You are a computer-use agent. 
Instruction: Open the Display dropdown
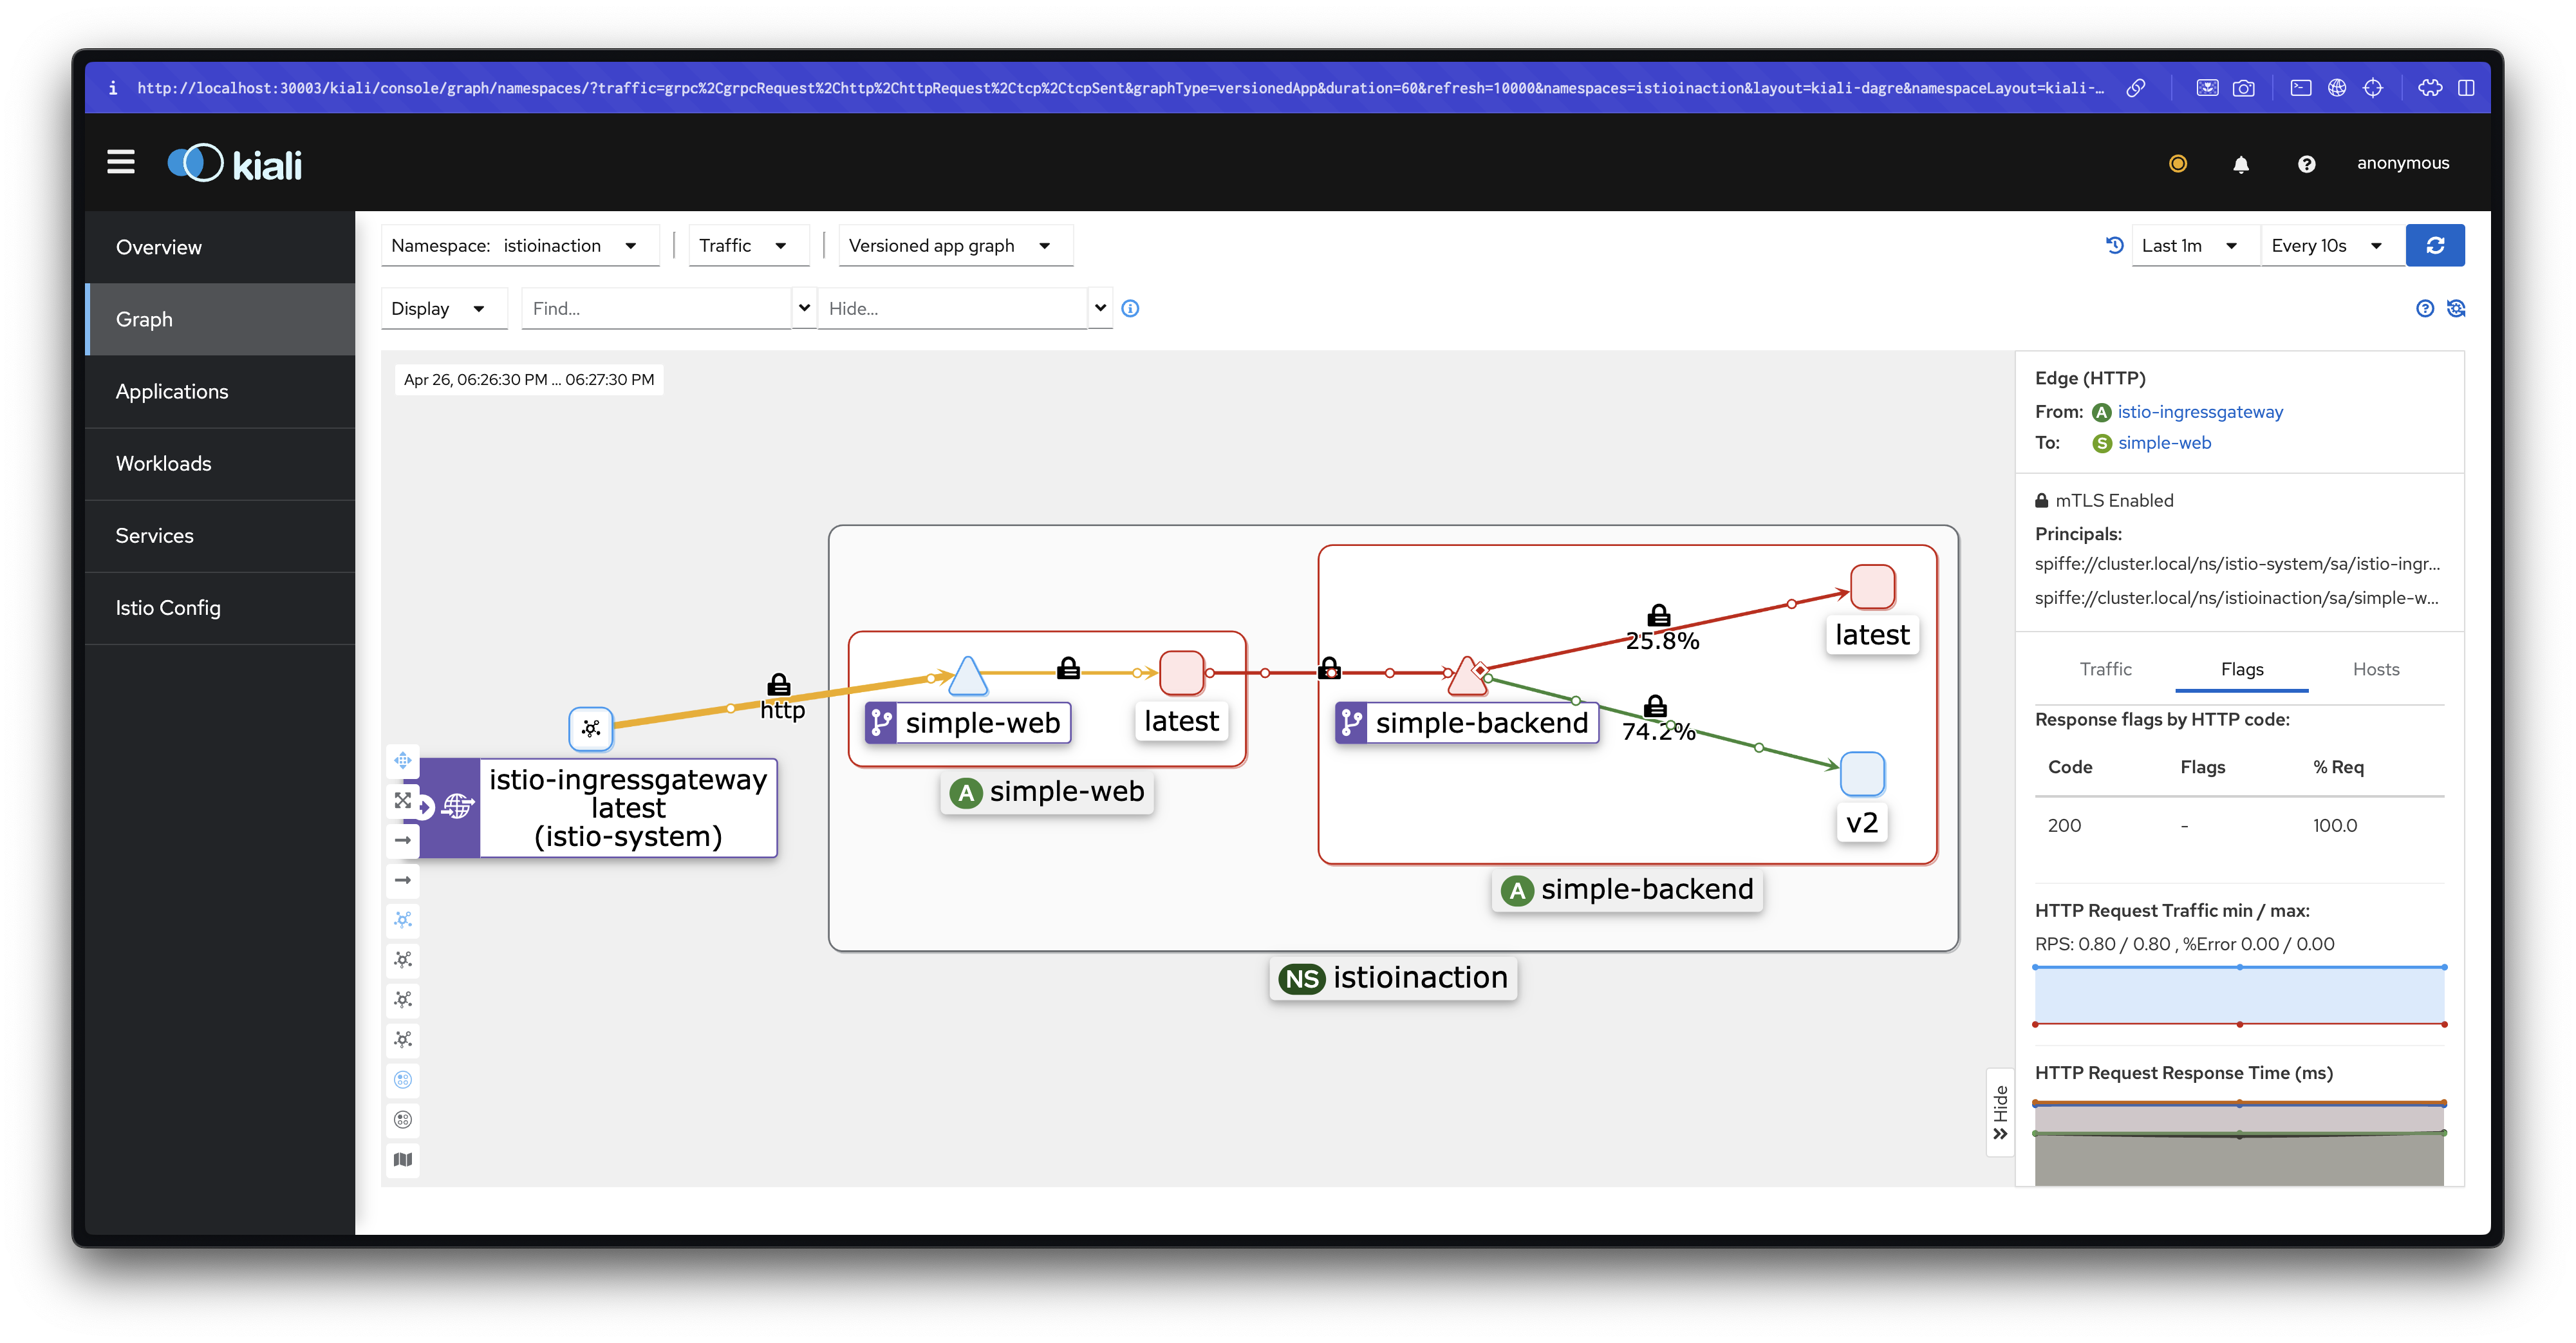(x=443, y=308)
